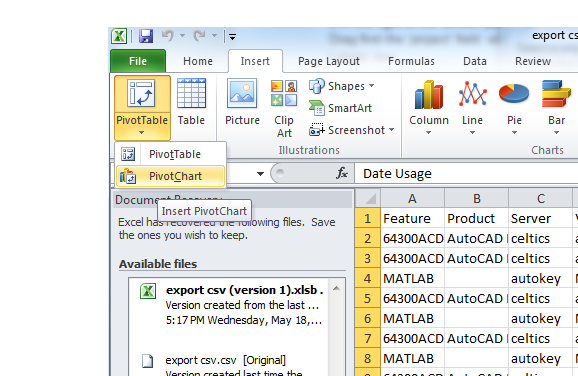The height and width of the screenshot is (376, 578).
Task: Click the Excel application icon in title bar
Action: [x=119, y=36]
